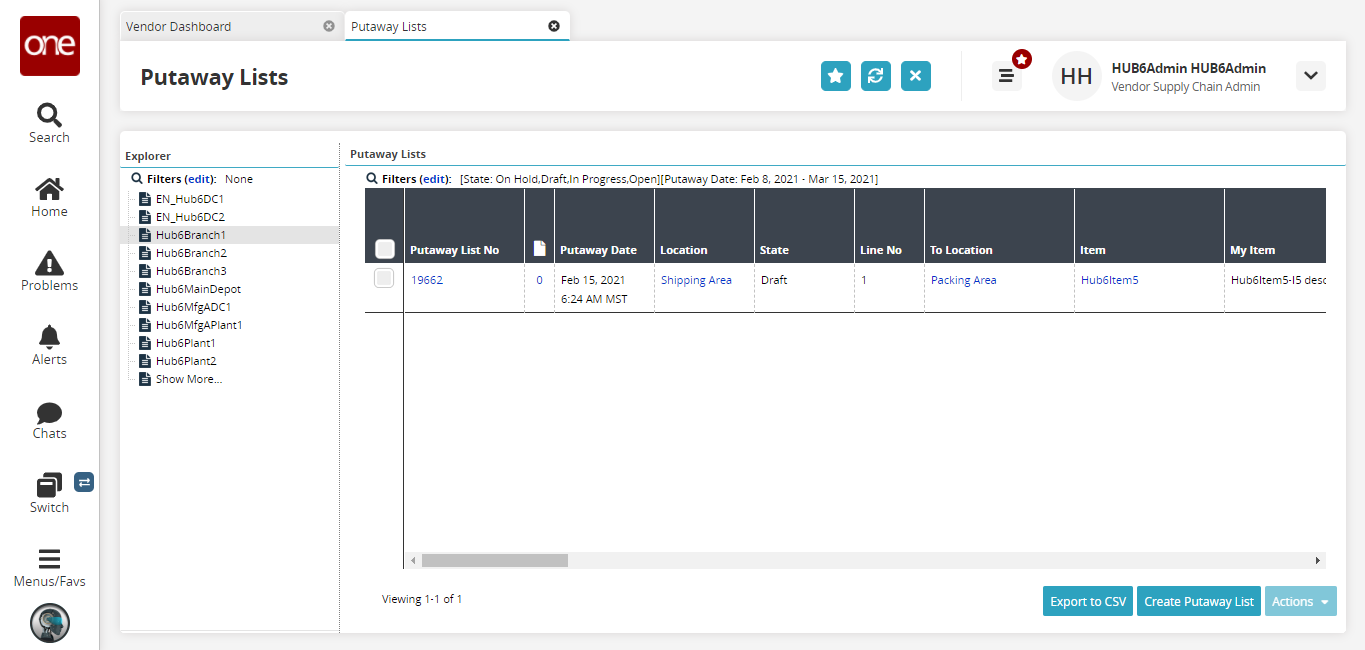The width and height of the screenshot is (1365, 650).
Task: Click the horizontal scrollbar of the table
Action: tap(494, 561)
